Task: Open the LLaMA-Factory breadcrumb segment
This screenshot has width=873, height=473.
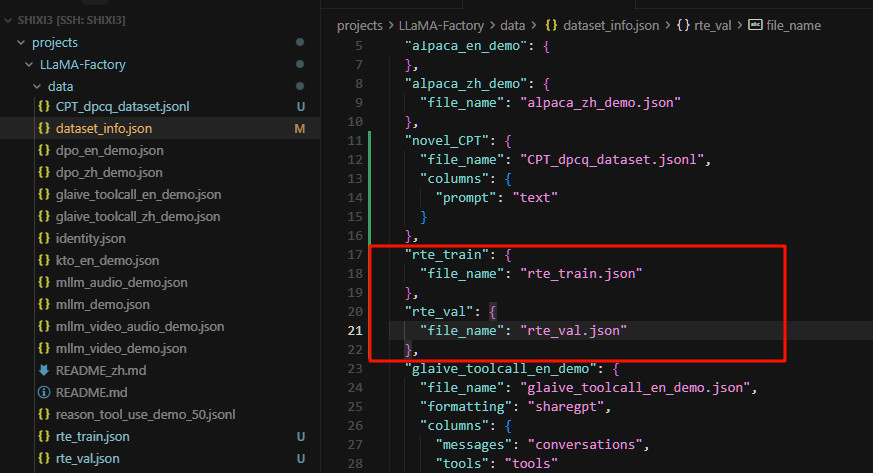Action: pos(443,25)
